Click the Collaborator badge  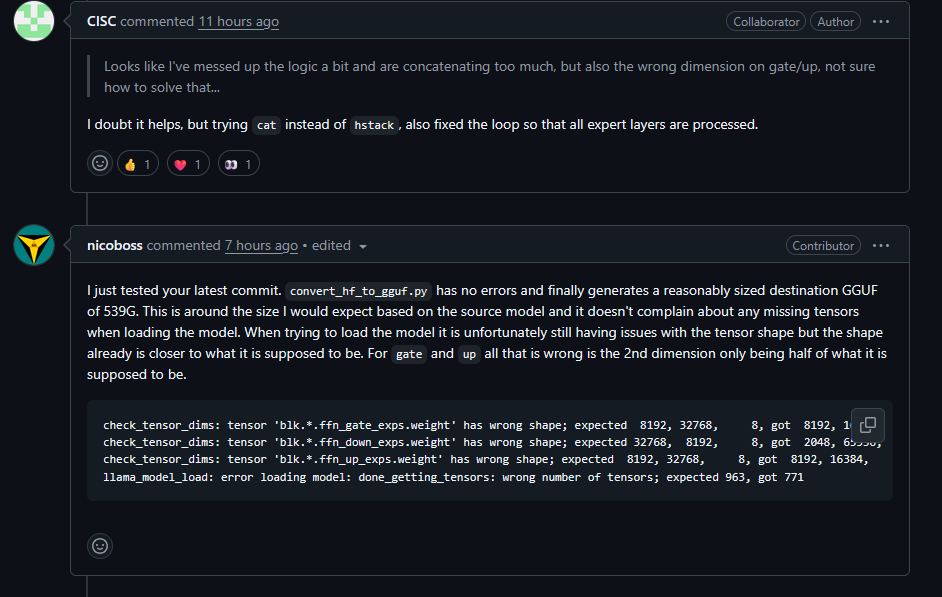pyautogui.click(x=766, y=22)
